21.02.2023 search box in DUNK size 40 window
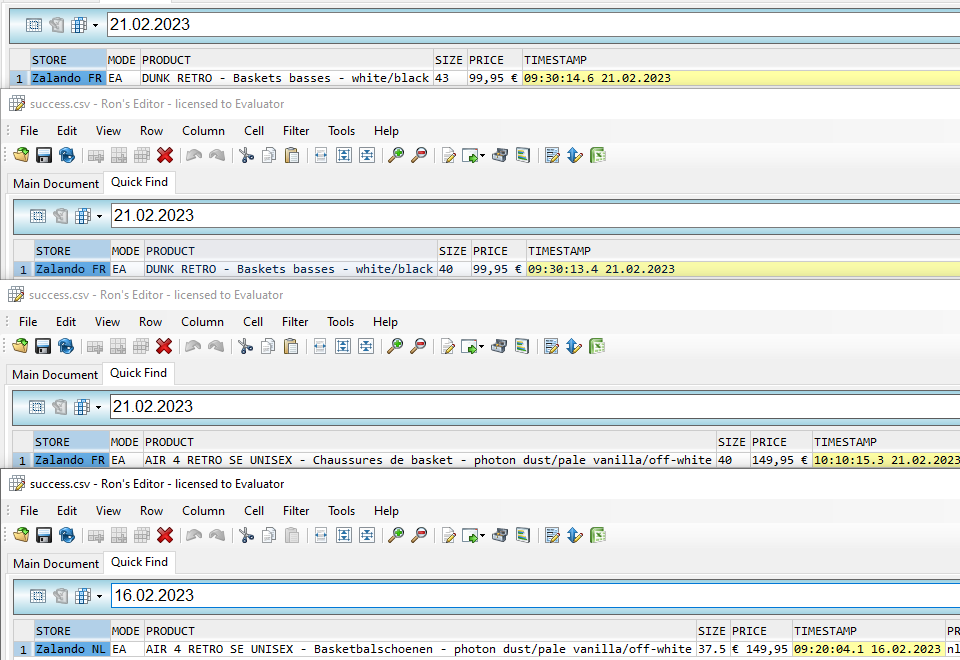960x660 pixels. [x=535, y=216]
